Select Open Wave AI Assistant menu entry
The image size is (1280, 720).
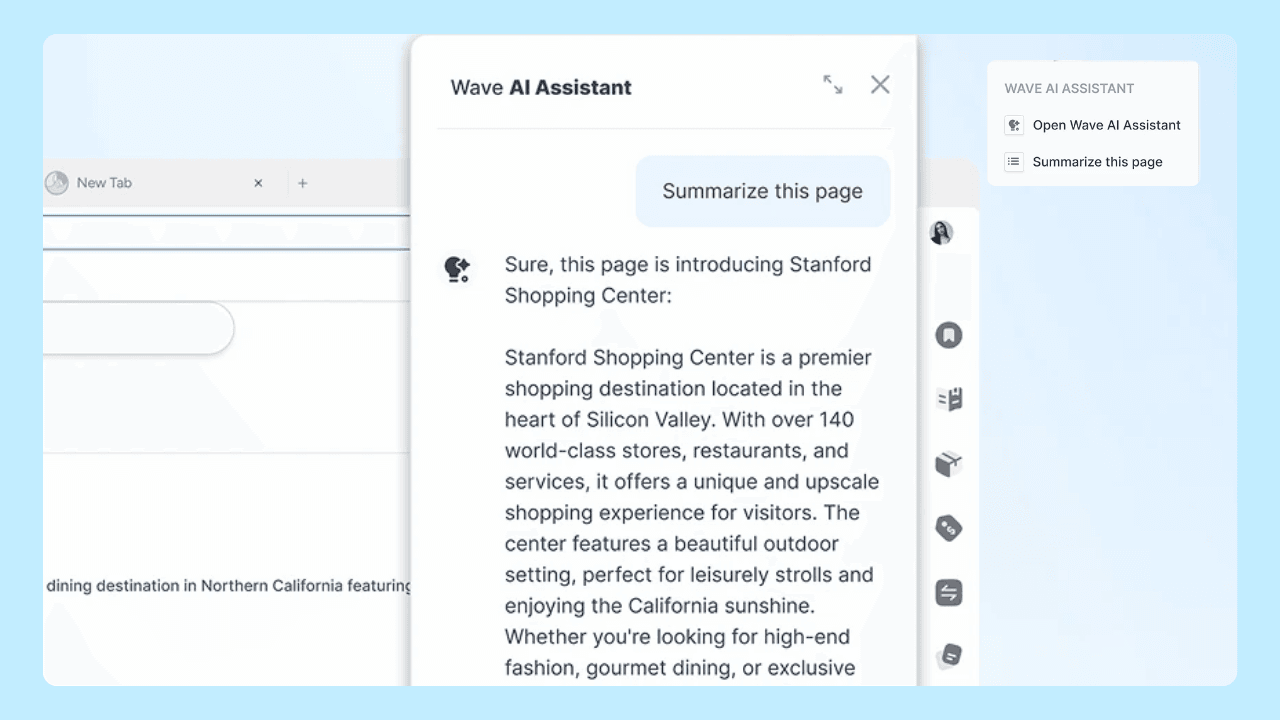click(x=1093, y=125)
